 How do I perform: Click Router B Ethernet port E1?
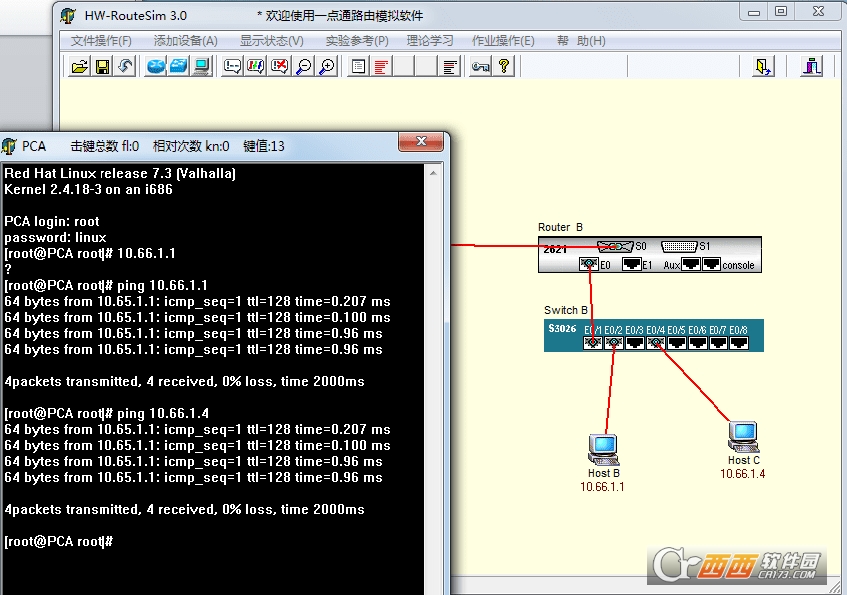pos(631,264)
